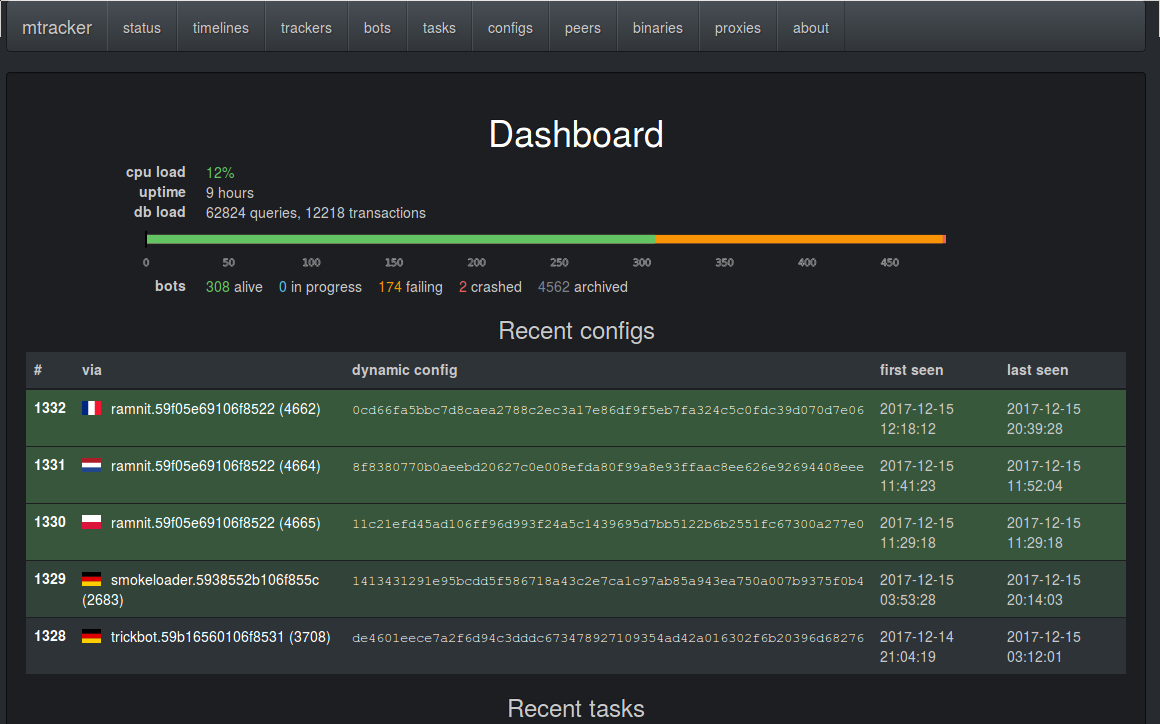Go to the binaries section
The height and width of the screenshot is (724, 1160).
[658, 28]
